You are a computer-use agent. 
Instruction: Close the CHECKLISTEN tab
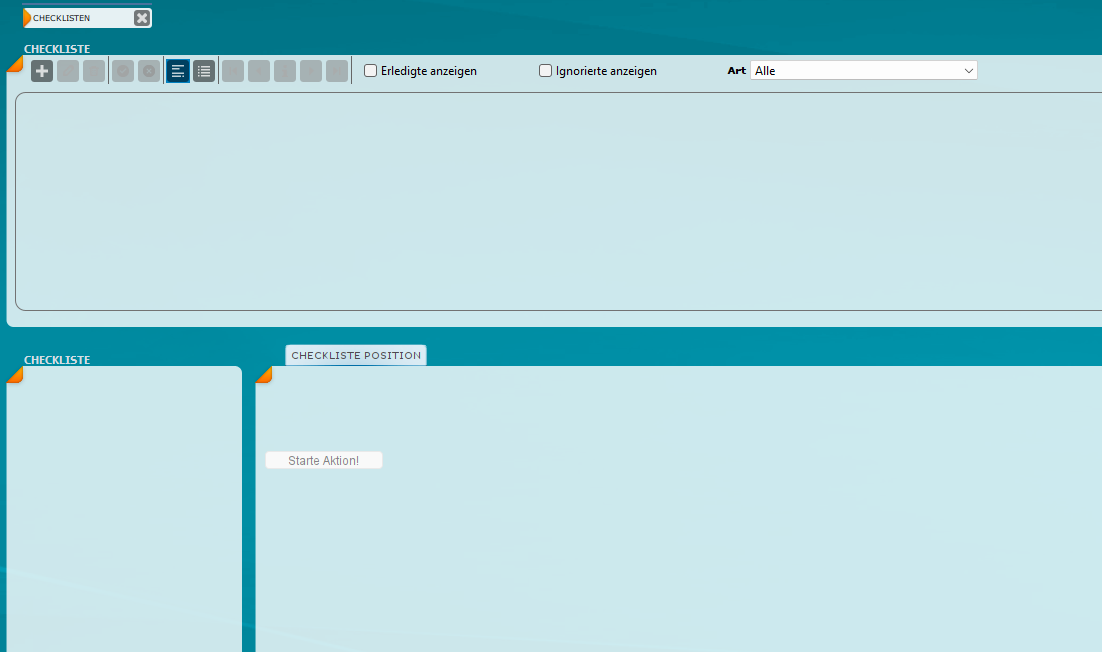142,18
